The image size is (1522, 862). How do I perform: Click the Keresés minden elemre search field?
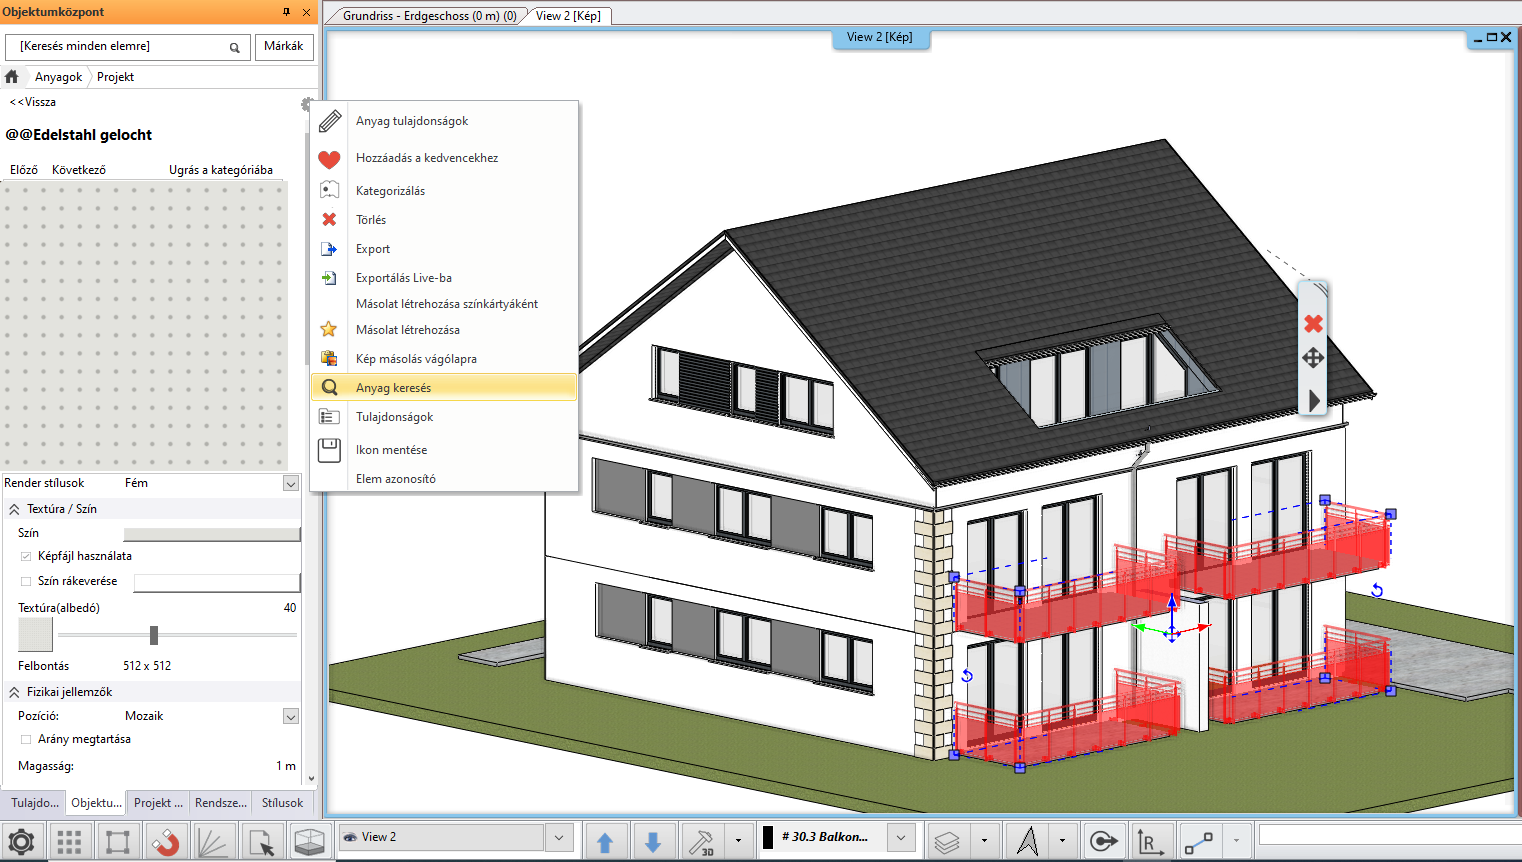point(120,47)
